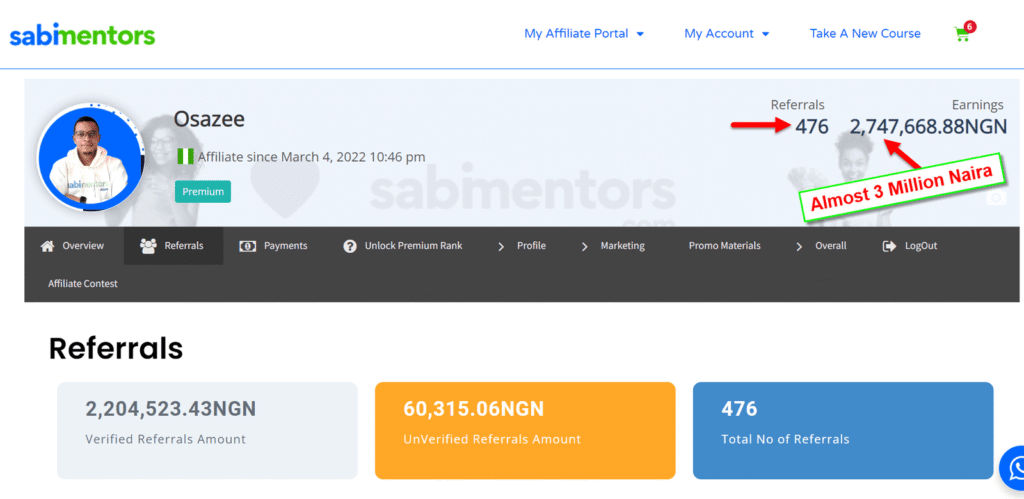The height and width of the screenshot is (499, 1024).
Task: Go to the Affiliate Contest tab
Action: tap(83, 284)
